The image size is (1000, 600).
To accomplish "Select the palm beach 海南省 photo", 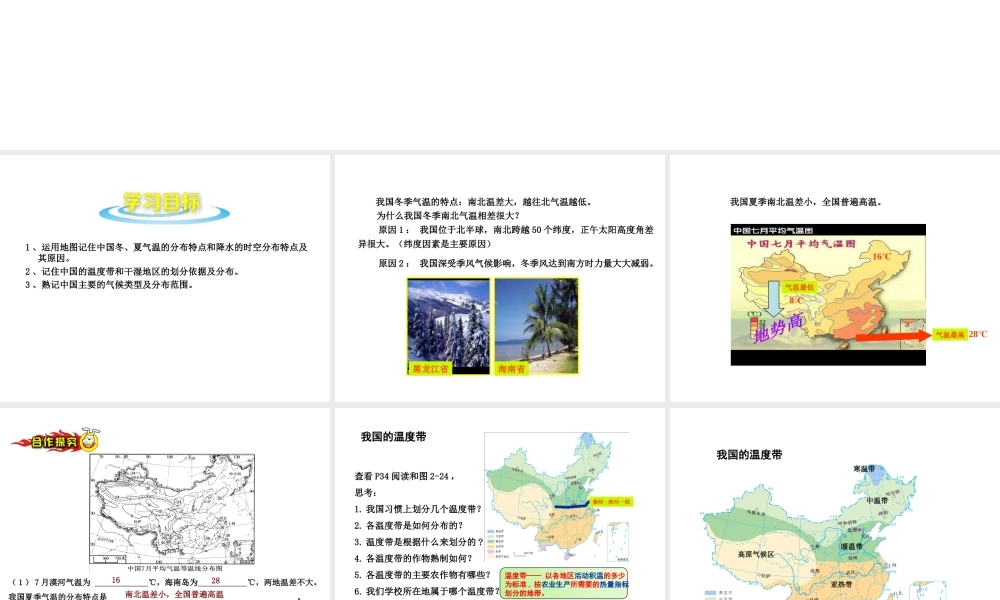I will tap(536, 326).
